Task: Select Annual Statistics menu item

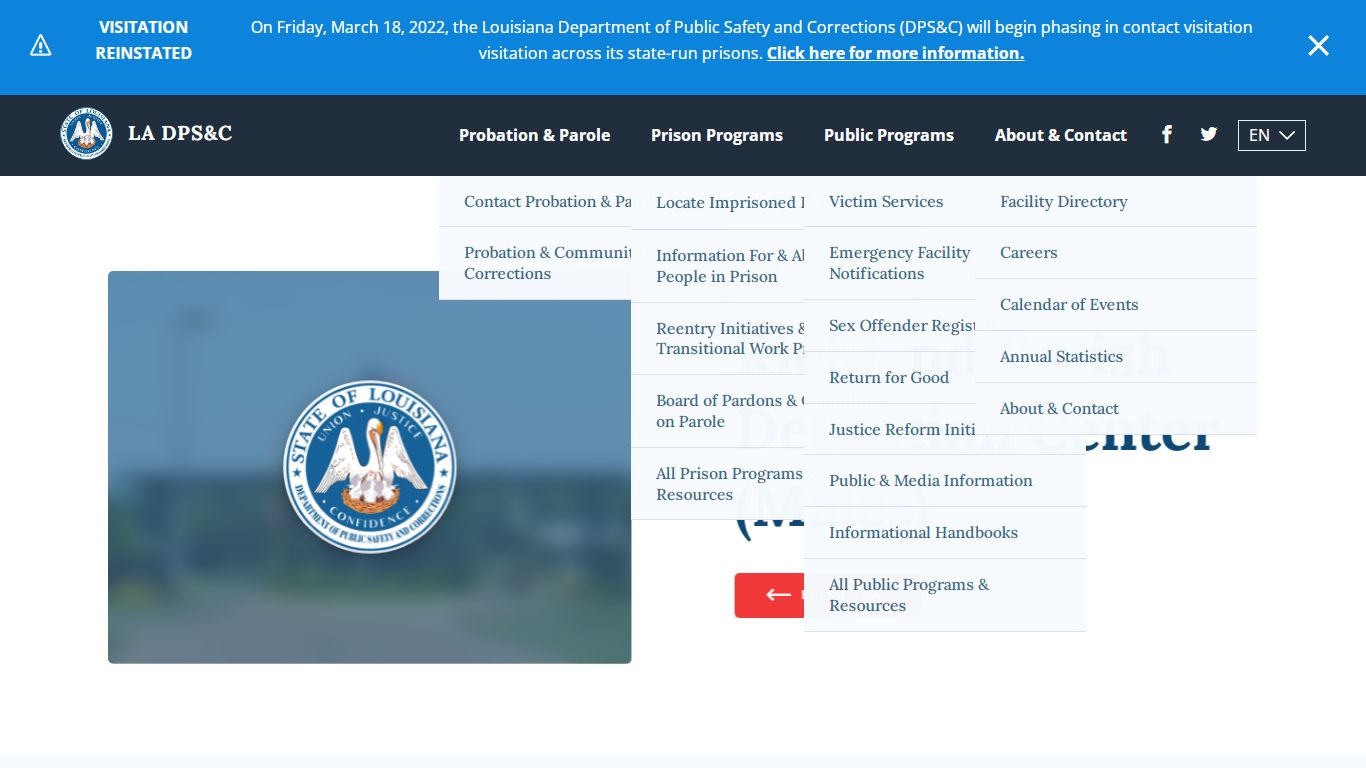Action: (x=1116, y=356)
